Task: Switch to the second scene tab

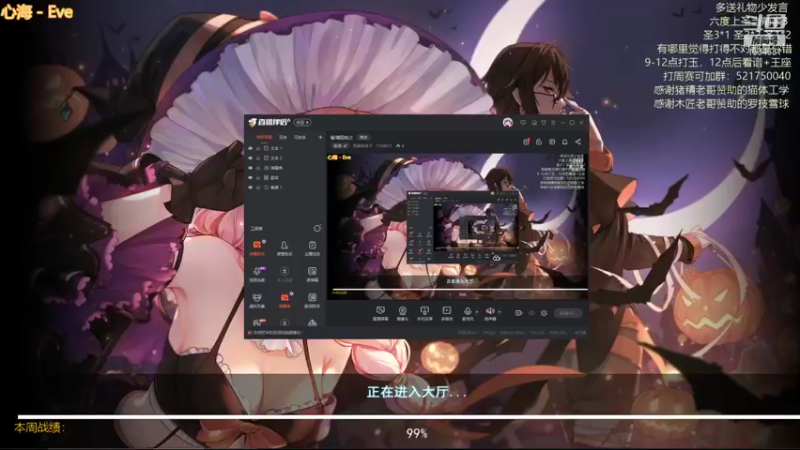Action: click(283, 137)
